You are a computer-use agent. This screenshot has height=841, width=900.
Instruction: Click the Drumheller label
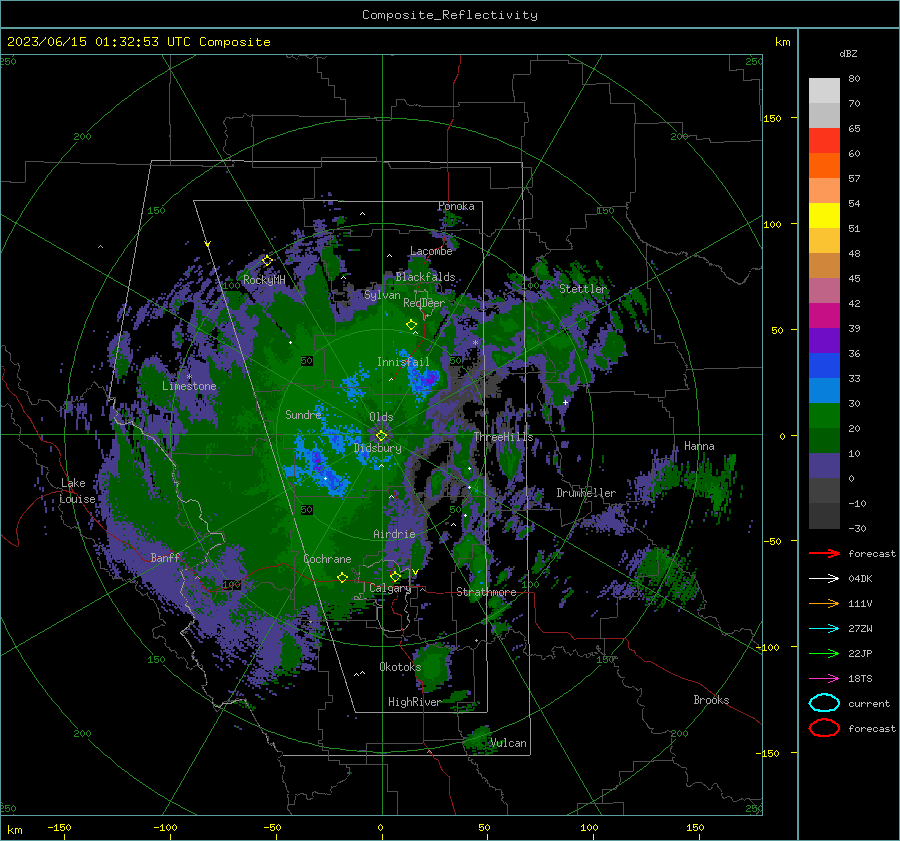pyautogui.click(x=586, y=493)
